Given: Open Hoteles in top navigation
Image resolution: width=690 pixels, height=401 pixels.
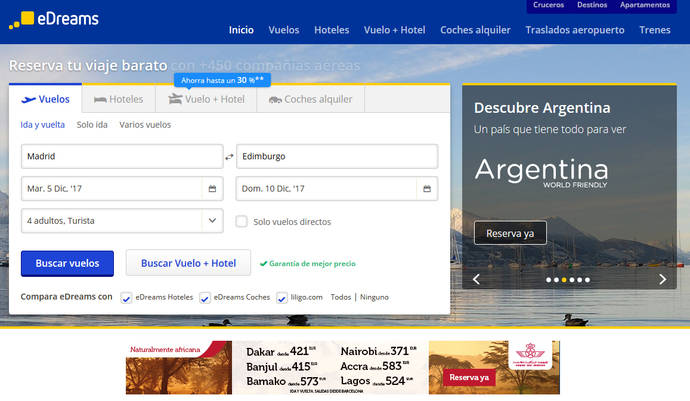Looking at the screenshot, I should click(x=332, y=30).
